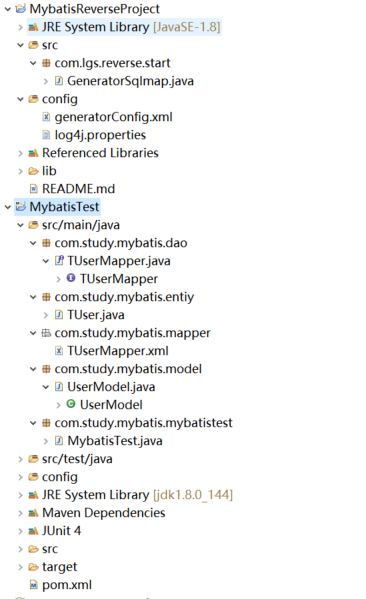Click the com.lgs.reverse.start package icon
The image size is (366, 599).
[46, 63]
